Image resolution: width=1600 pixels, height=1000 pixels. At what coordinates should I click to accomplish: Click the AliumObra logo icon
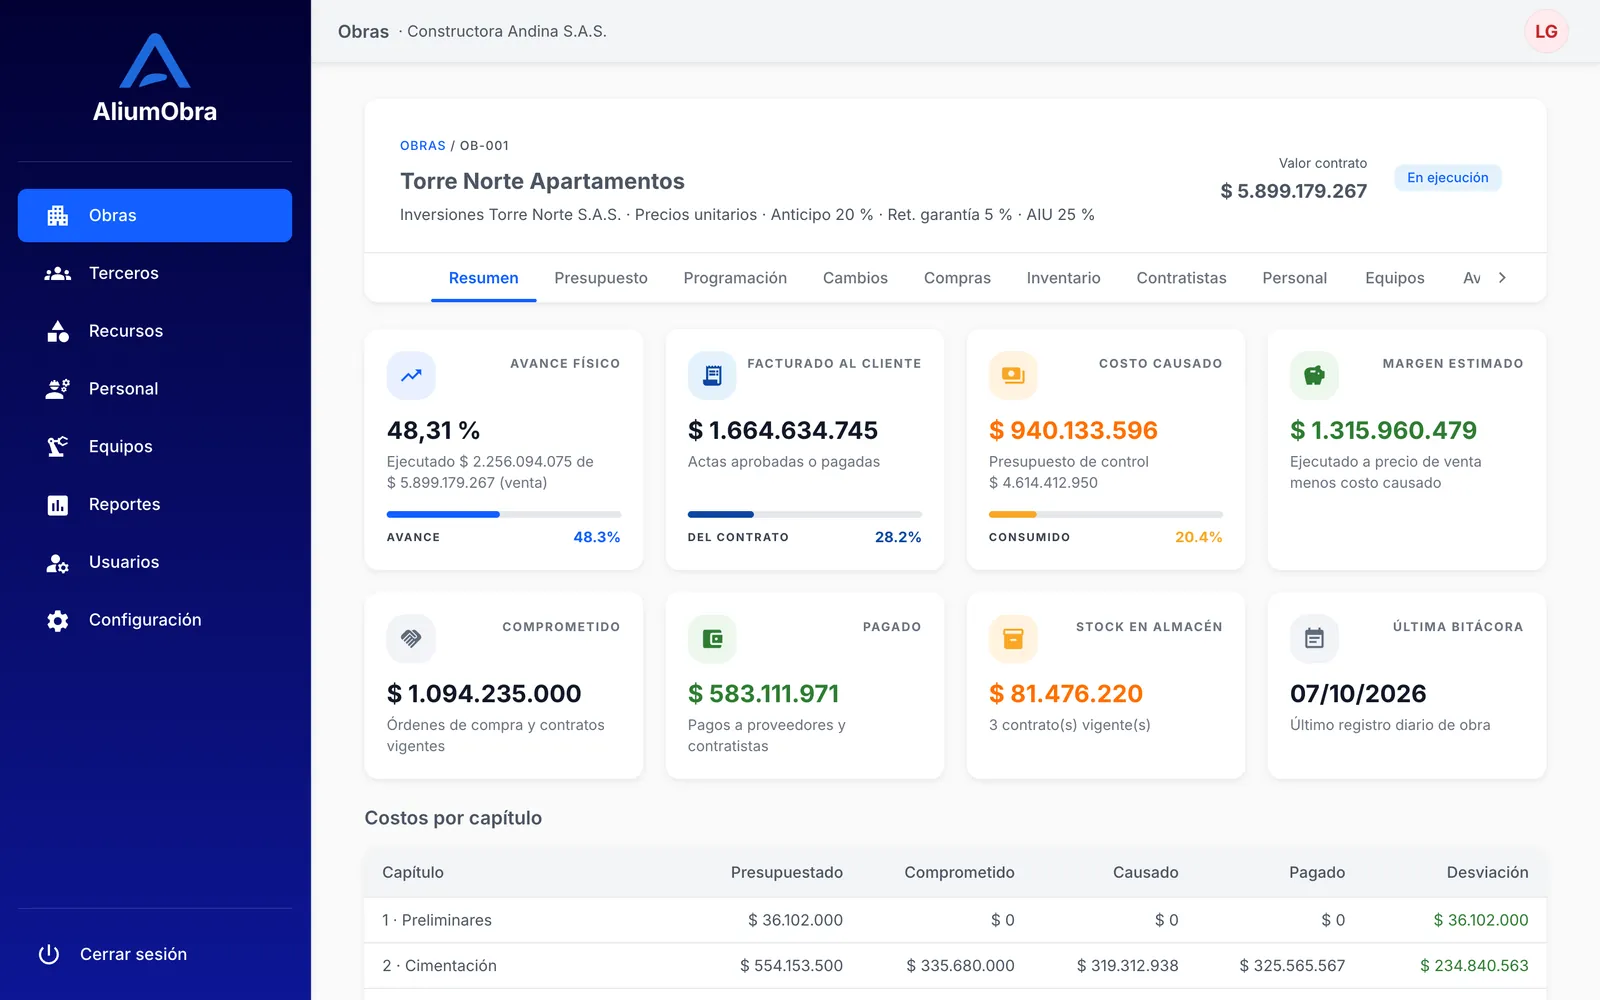(155, 61)
